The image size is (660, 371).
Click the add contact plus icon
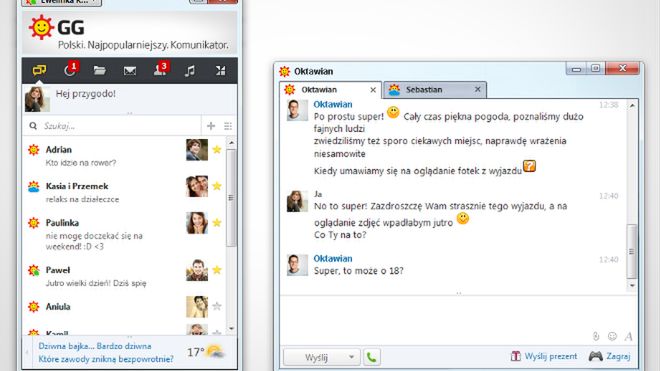pos(211,125)
